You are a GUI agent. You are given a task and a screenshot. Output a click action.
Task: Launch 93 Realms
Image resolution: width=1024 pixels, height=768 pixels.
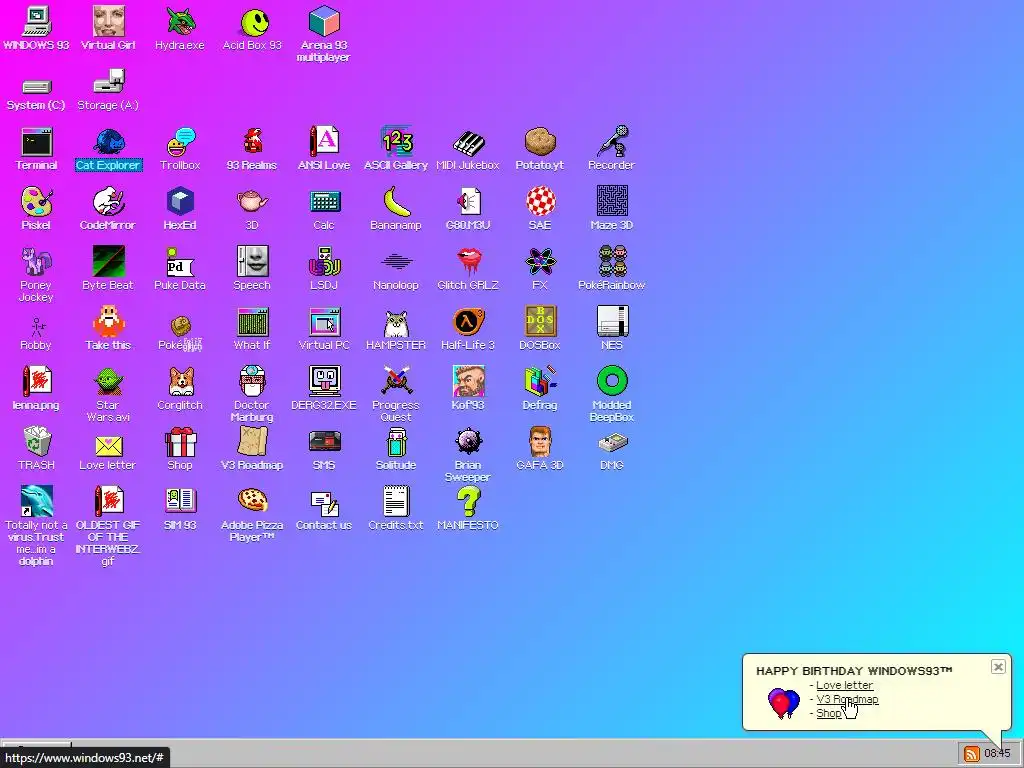252,142
